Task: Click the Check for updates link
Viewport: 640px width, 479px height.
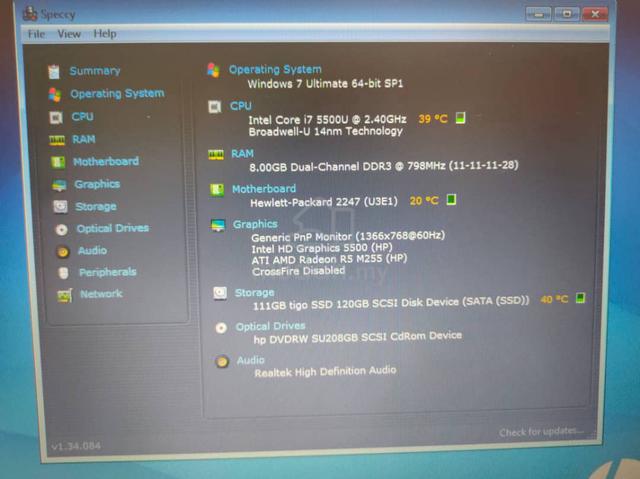Action: pyautogui.click(x=542, y=432)
